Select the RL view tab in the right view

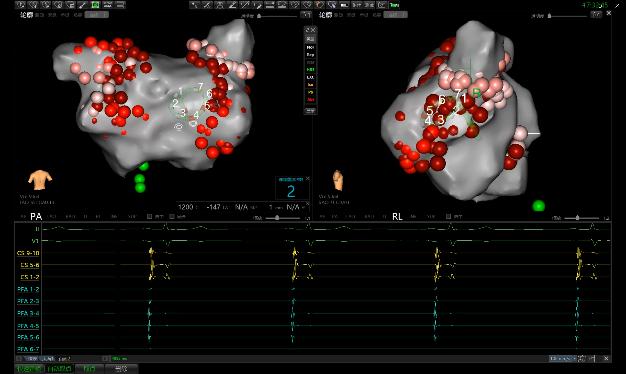pos(397,217)
